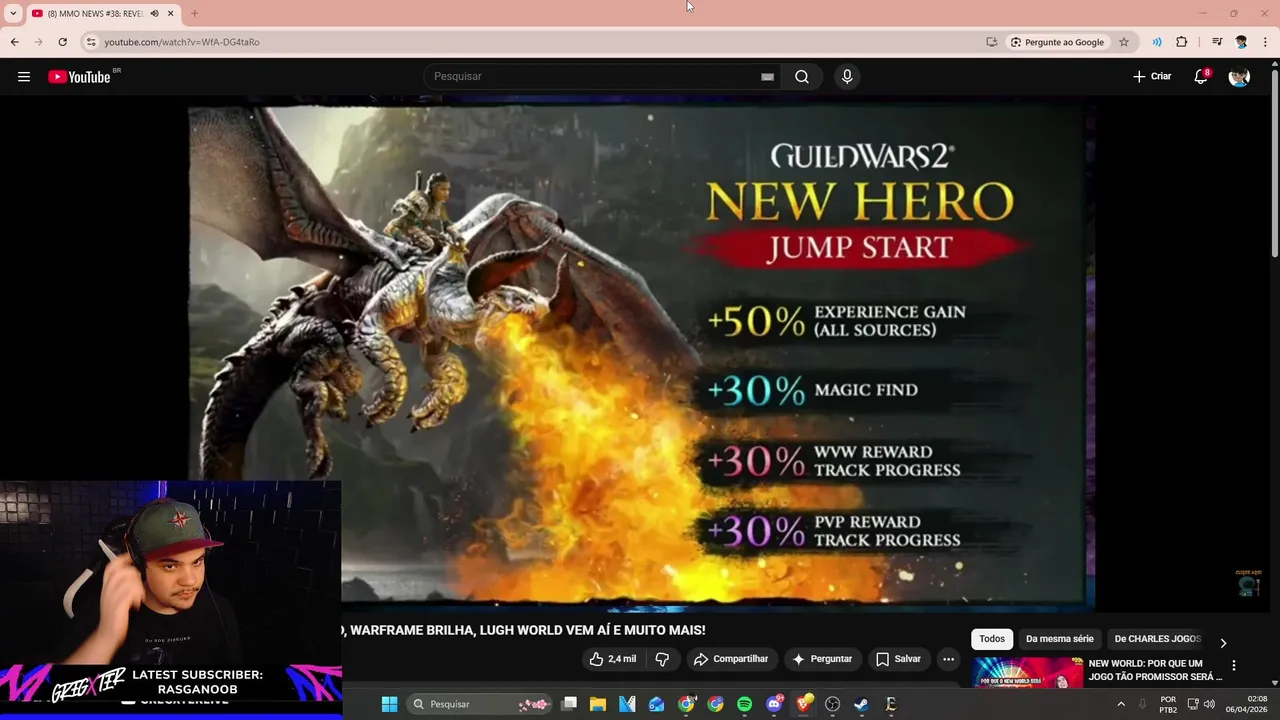1280x720 pixels.
Task: Install app icon in address bar
Action: tap(991, 42)
